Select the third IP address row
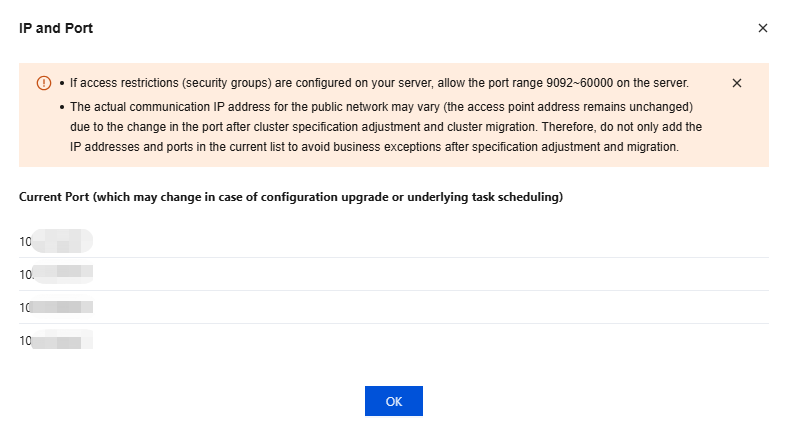 point(56,307)
